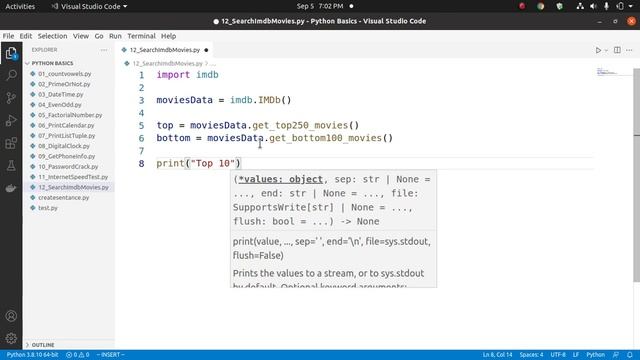The width and height of the screenshot is (640, 360).
Task: Change end of line sequence LF
Action: [x=576, y=355]
